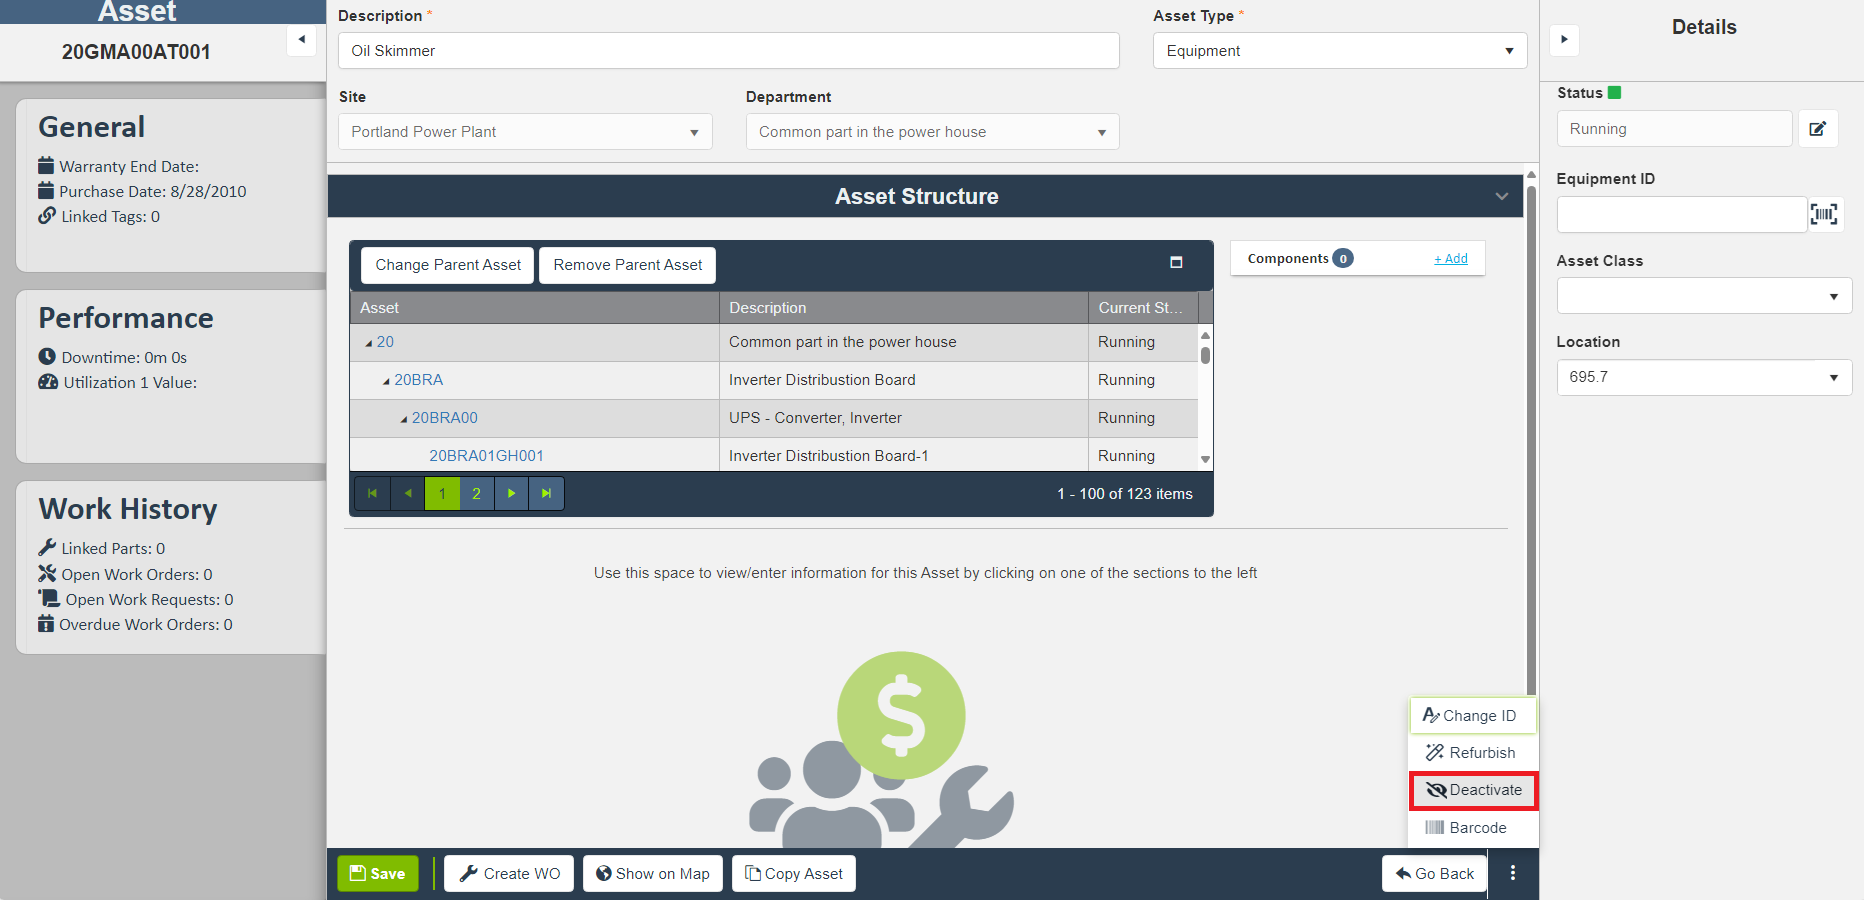Open the Asset Class dropdown
This screenshot has width=1864, height=900.
pyautogui.click(x=1703, y=296)
